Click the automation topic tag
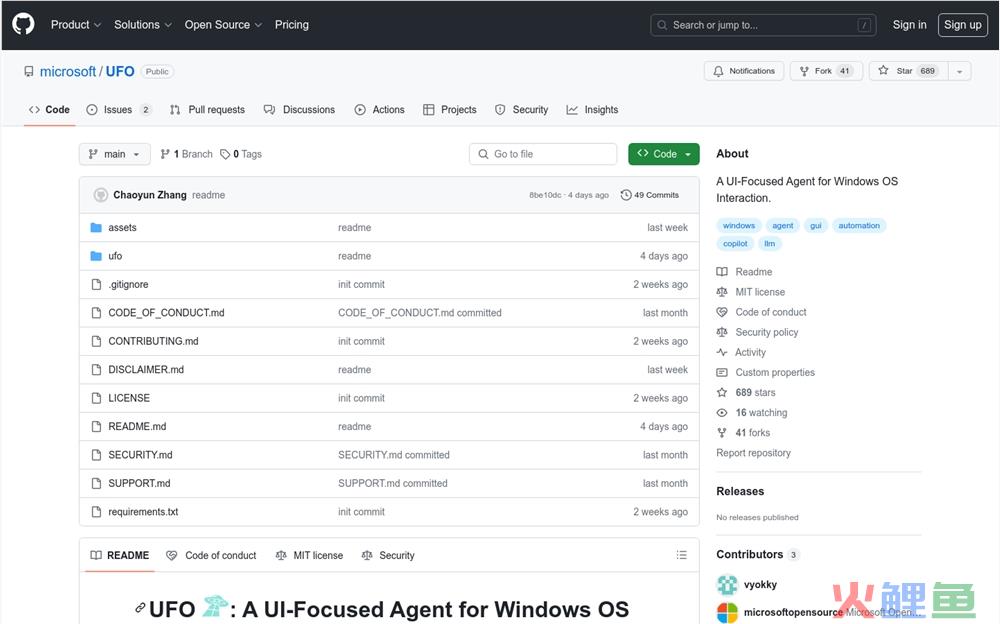The width and height of the screenshot is (1000, 624). pyautogui.click(x=858, y=225)
